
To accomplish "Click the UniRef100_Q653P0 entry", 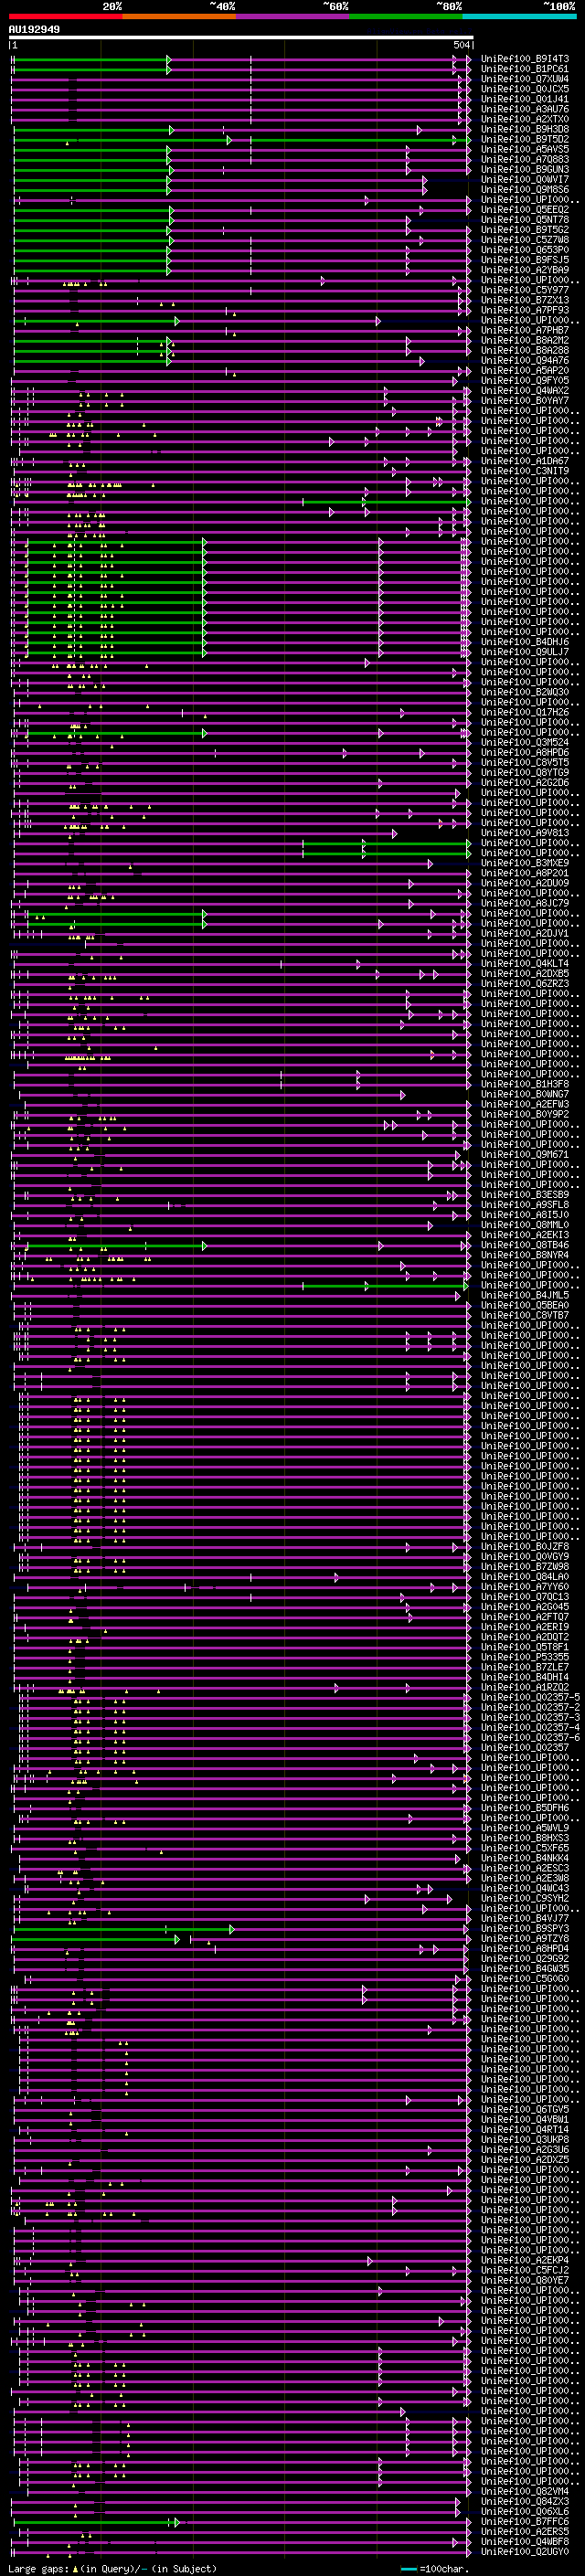I will pyautogui.click(x=525, y=250).
